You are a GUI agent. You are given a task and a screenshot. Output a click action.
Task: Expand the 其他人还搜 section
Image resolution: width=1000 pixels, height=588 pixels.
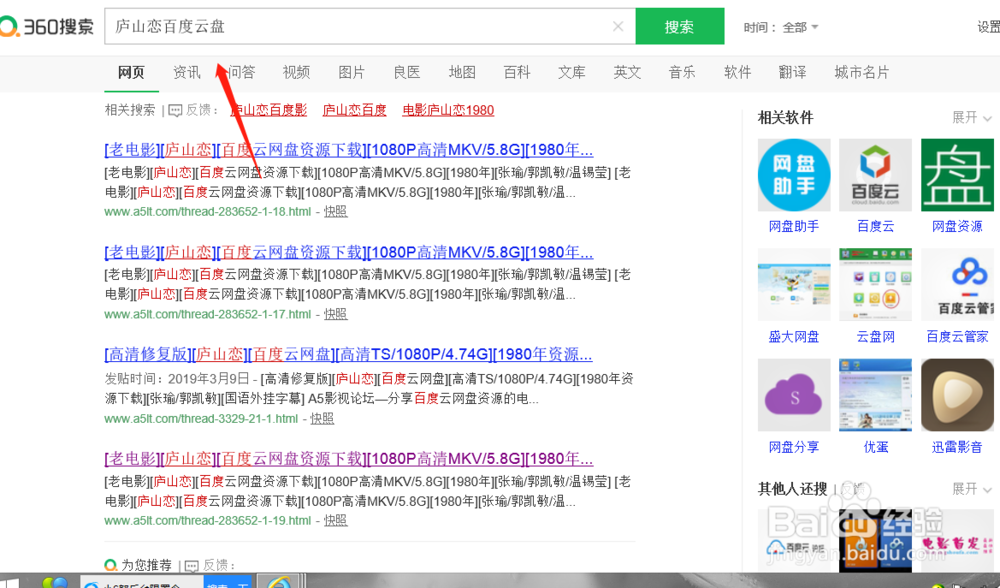[967, 489]
